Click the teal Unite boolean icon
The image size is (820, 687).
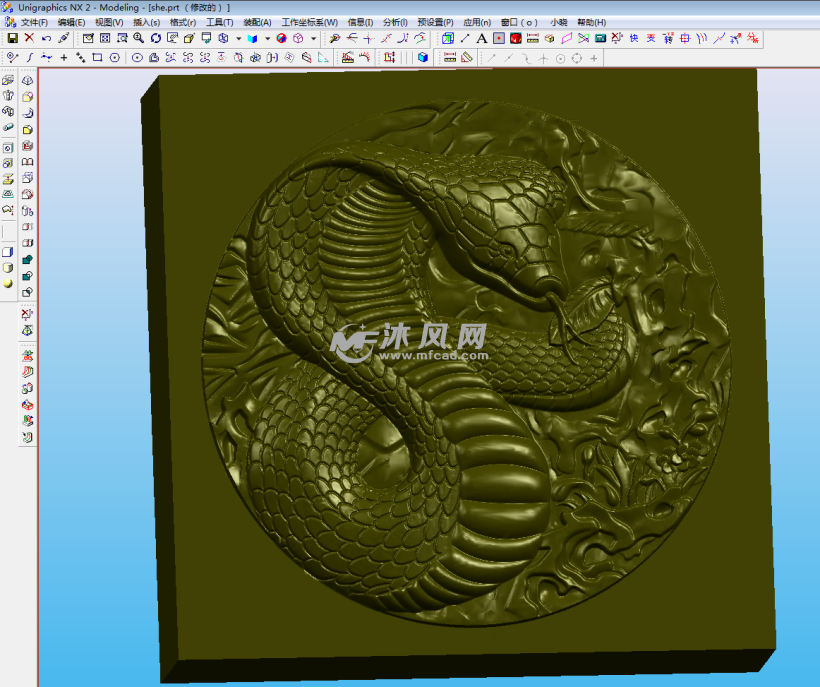27,260
